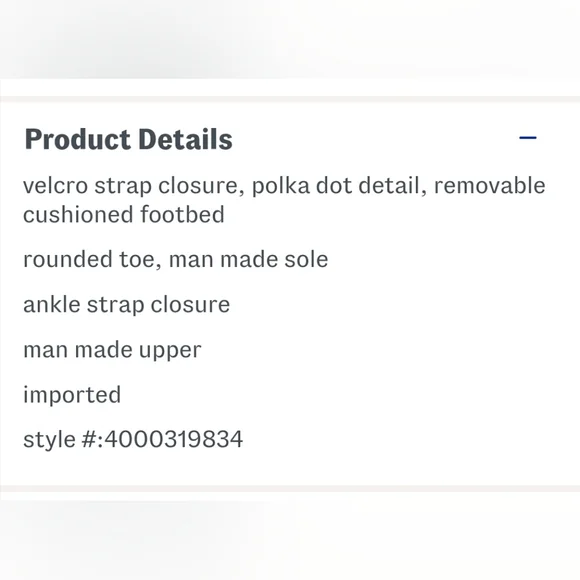This screenshot has width=580, height=580.
Task: Select style number 4000319834
Action: 173,439
